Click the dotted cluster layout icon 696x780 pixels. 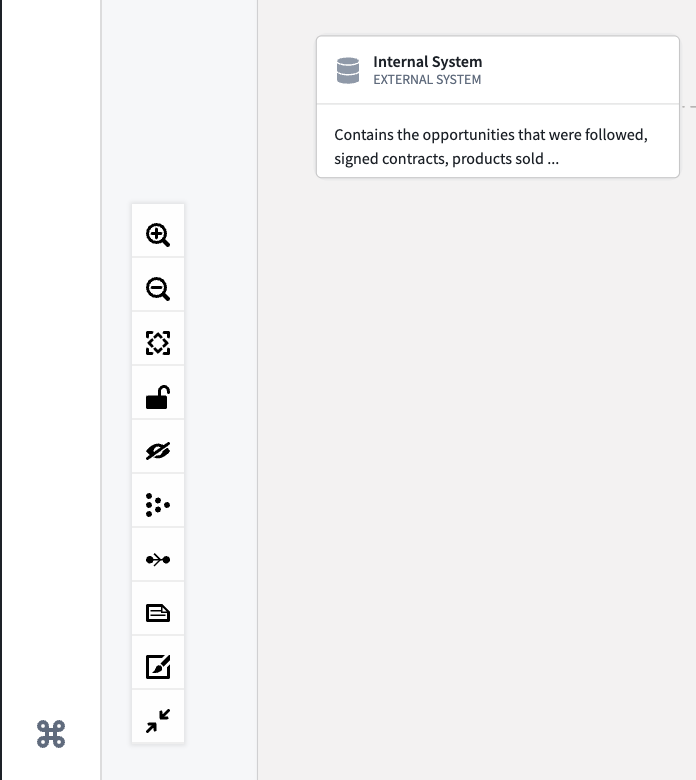[158, 505]
